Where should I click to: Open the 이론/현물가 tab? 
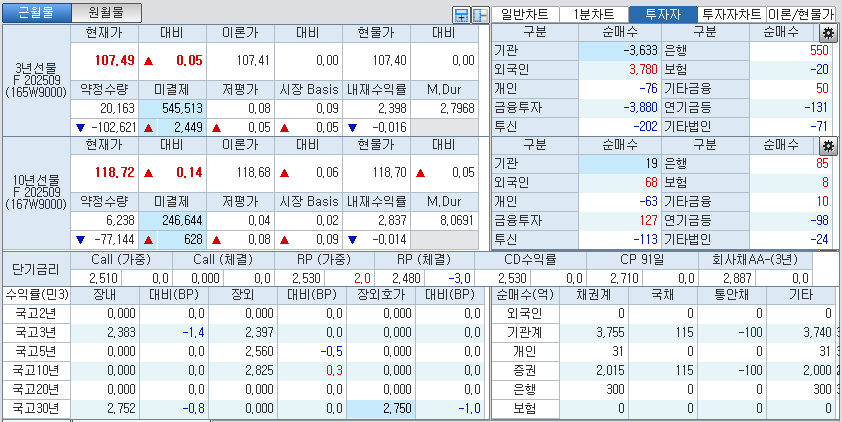(x=801, y=14)
